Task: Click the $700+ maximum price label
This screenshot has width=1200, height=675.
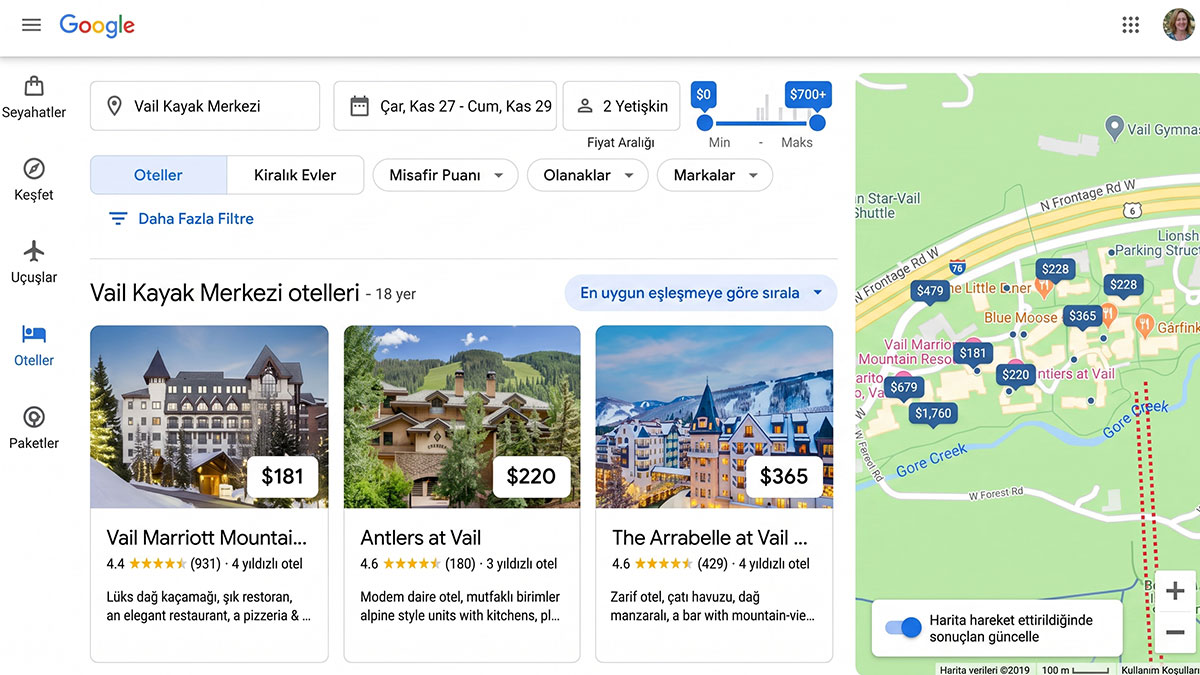Action: click(x=808, y=94)
